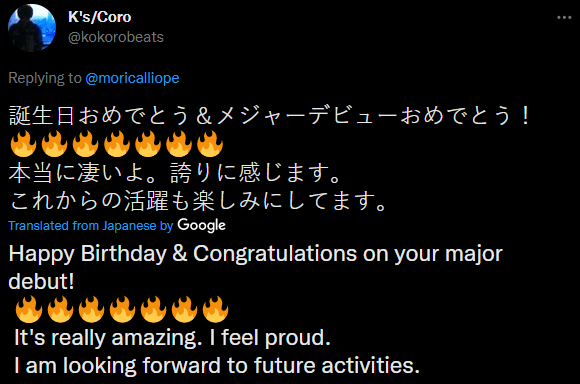Click the Replying to label

tap(45, 78)
